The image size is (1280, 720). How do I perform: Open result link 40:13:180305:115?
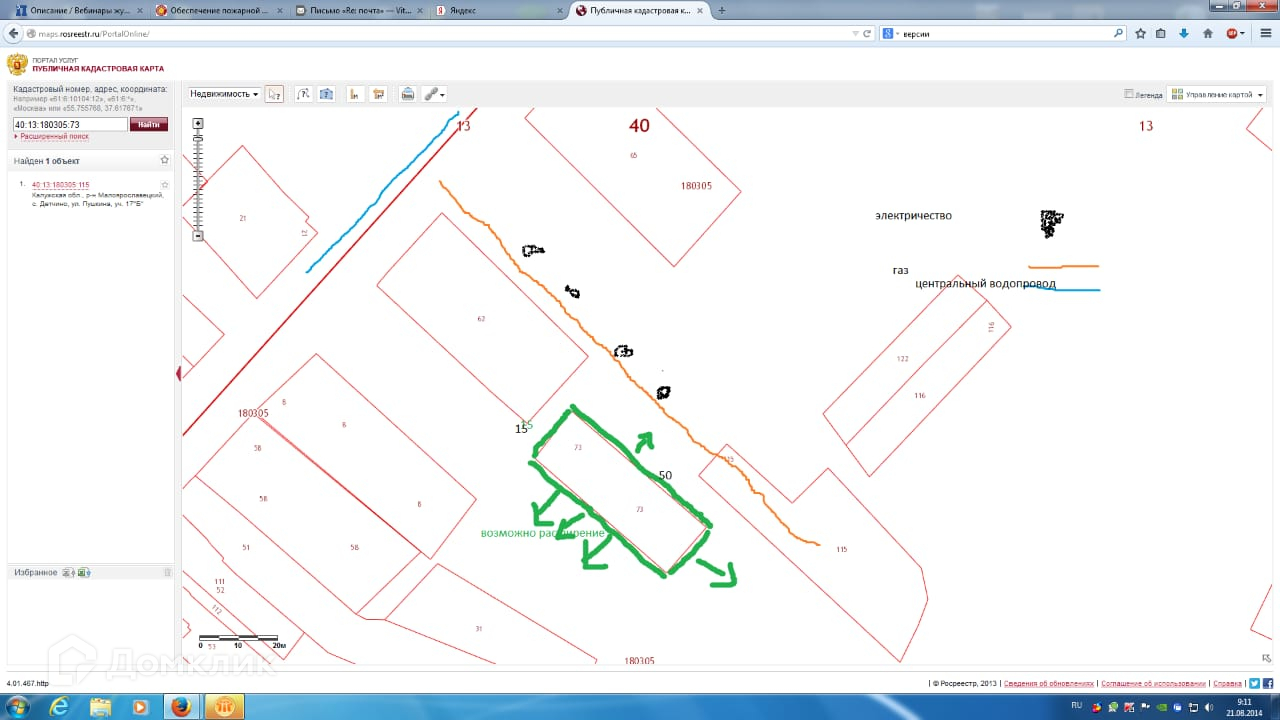pos(60,185)
